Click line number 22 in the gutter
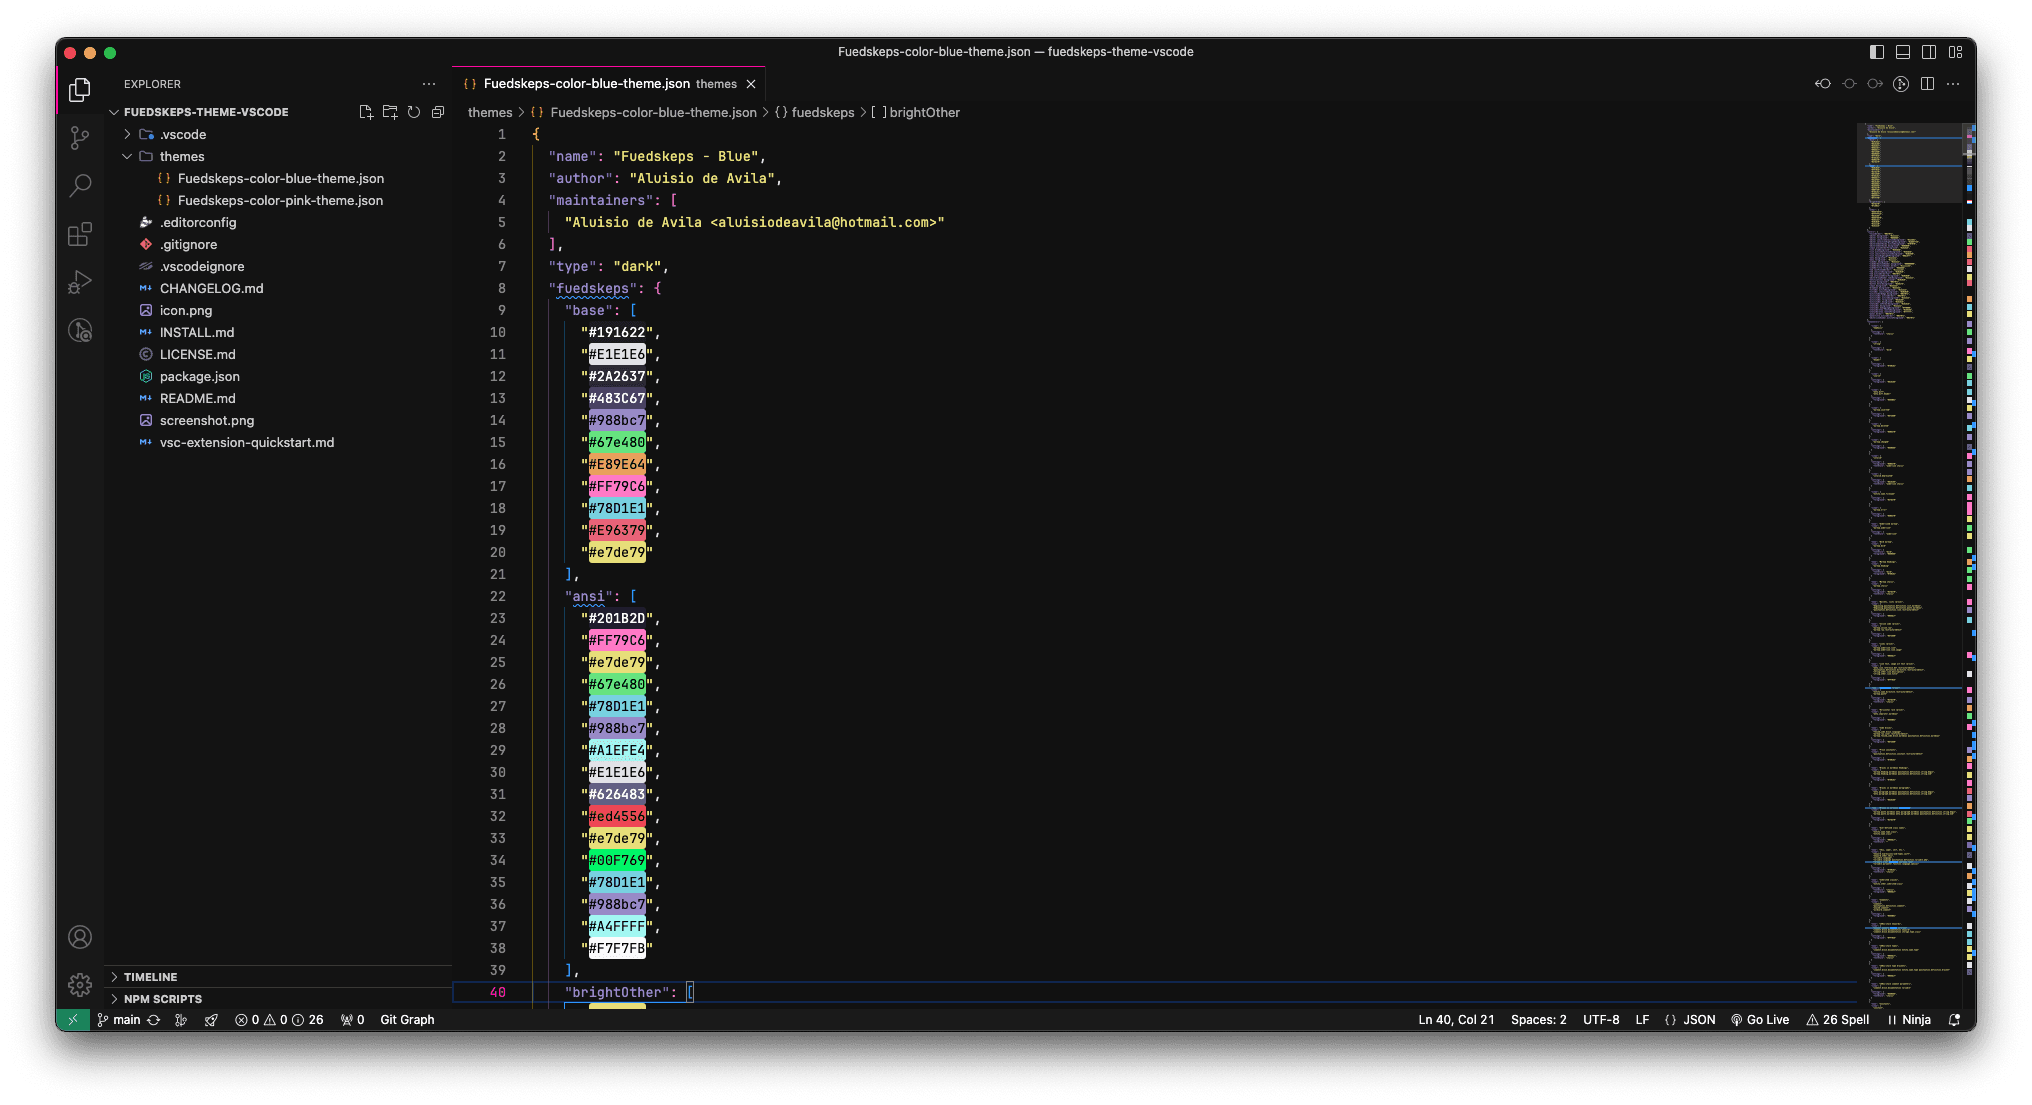 click(x=498, y=596)
